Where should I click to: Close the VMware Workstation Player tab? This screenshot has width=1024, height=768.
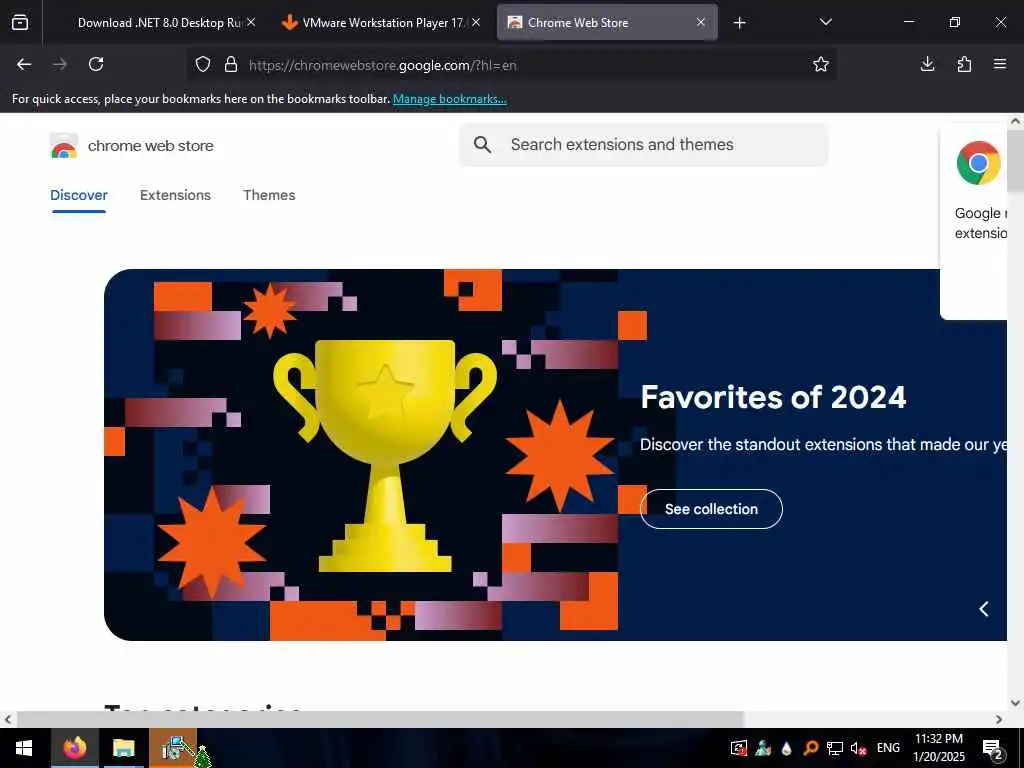tap(476, 22)
